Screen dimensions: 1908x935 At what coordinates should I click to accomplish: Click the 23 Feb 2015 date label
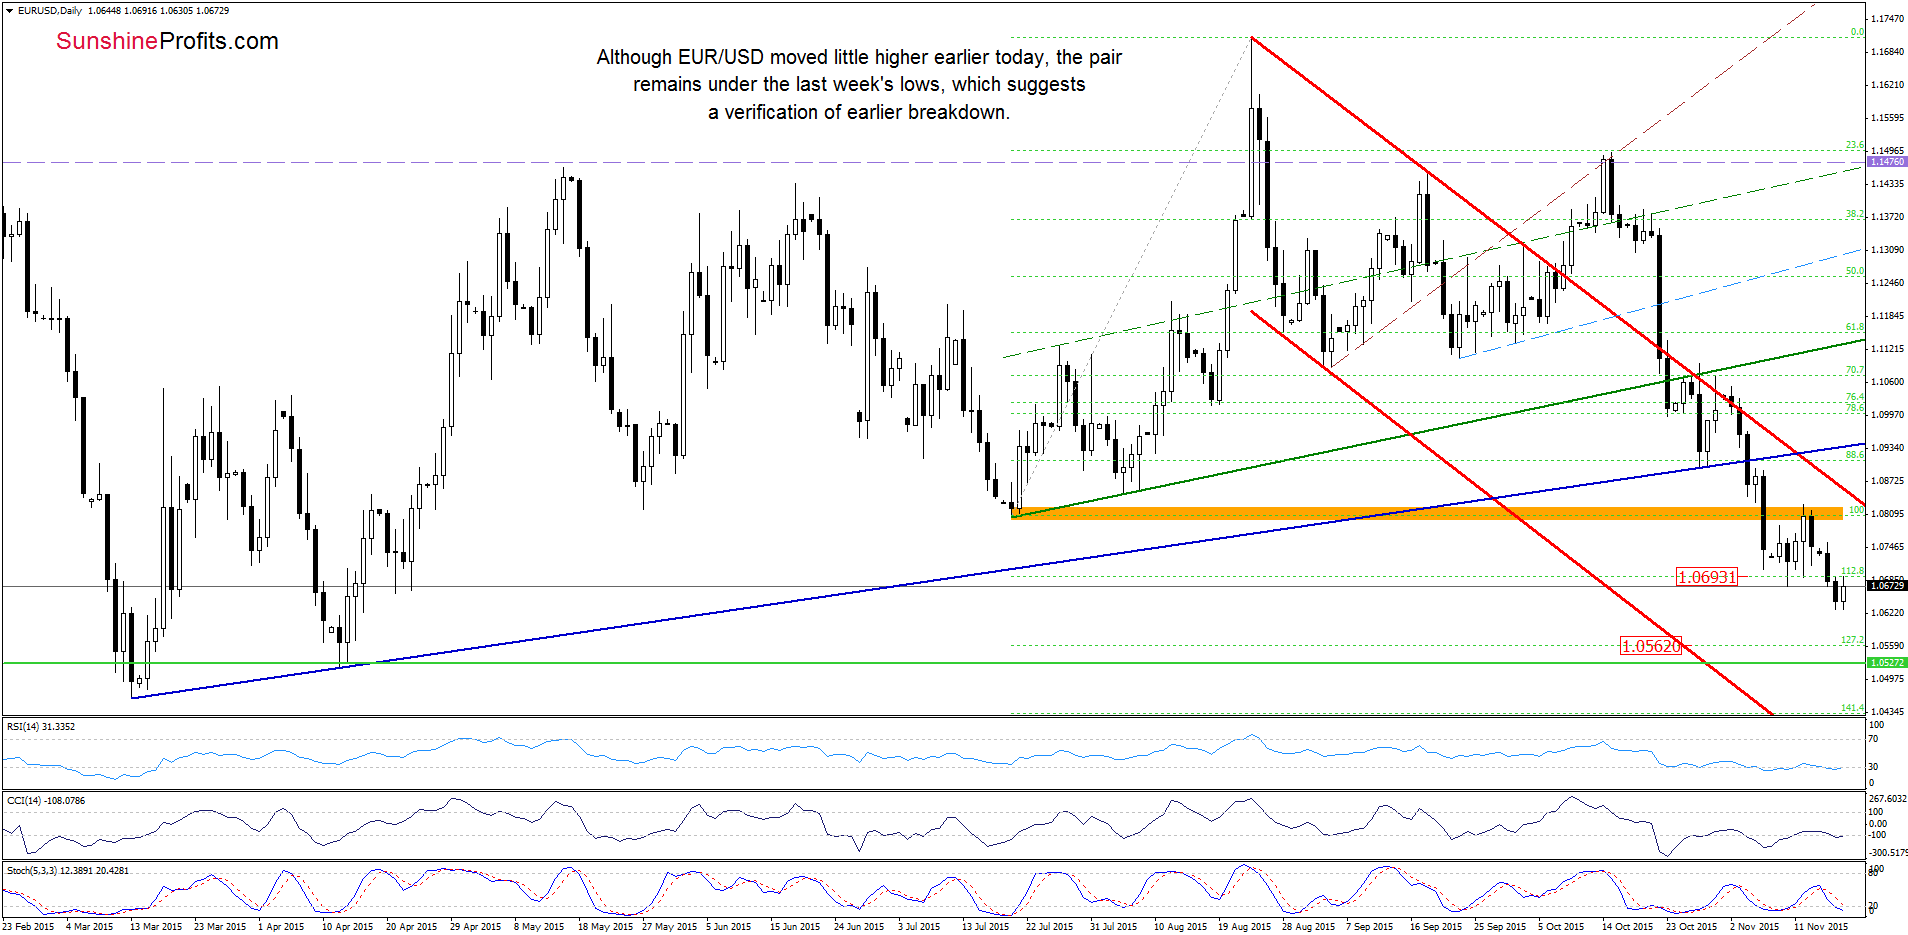[x=29, y=927]
